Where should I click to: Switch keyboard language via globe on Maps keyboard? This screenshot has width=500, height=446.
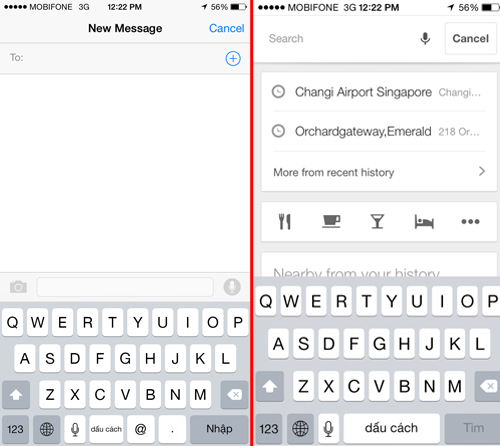tap(300, 428)
